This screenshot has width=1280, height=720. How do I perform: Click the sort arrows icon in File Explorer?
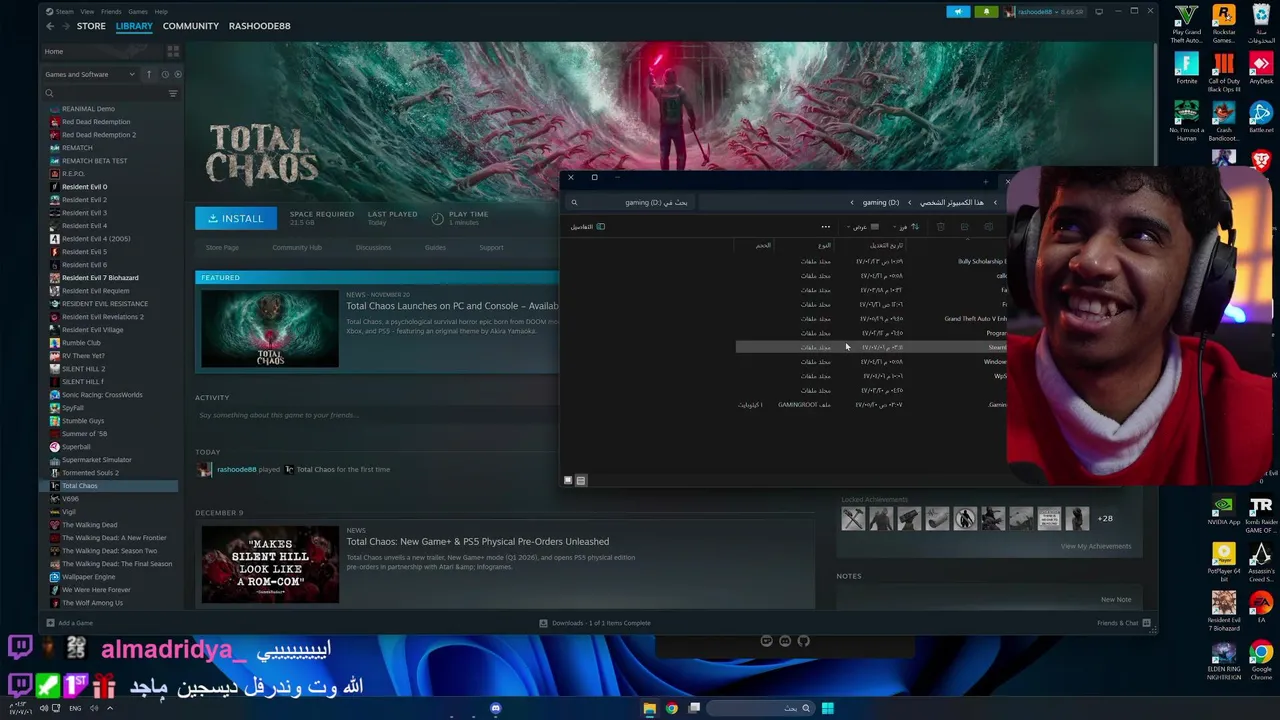914,227
